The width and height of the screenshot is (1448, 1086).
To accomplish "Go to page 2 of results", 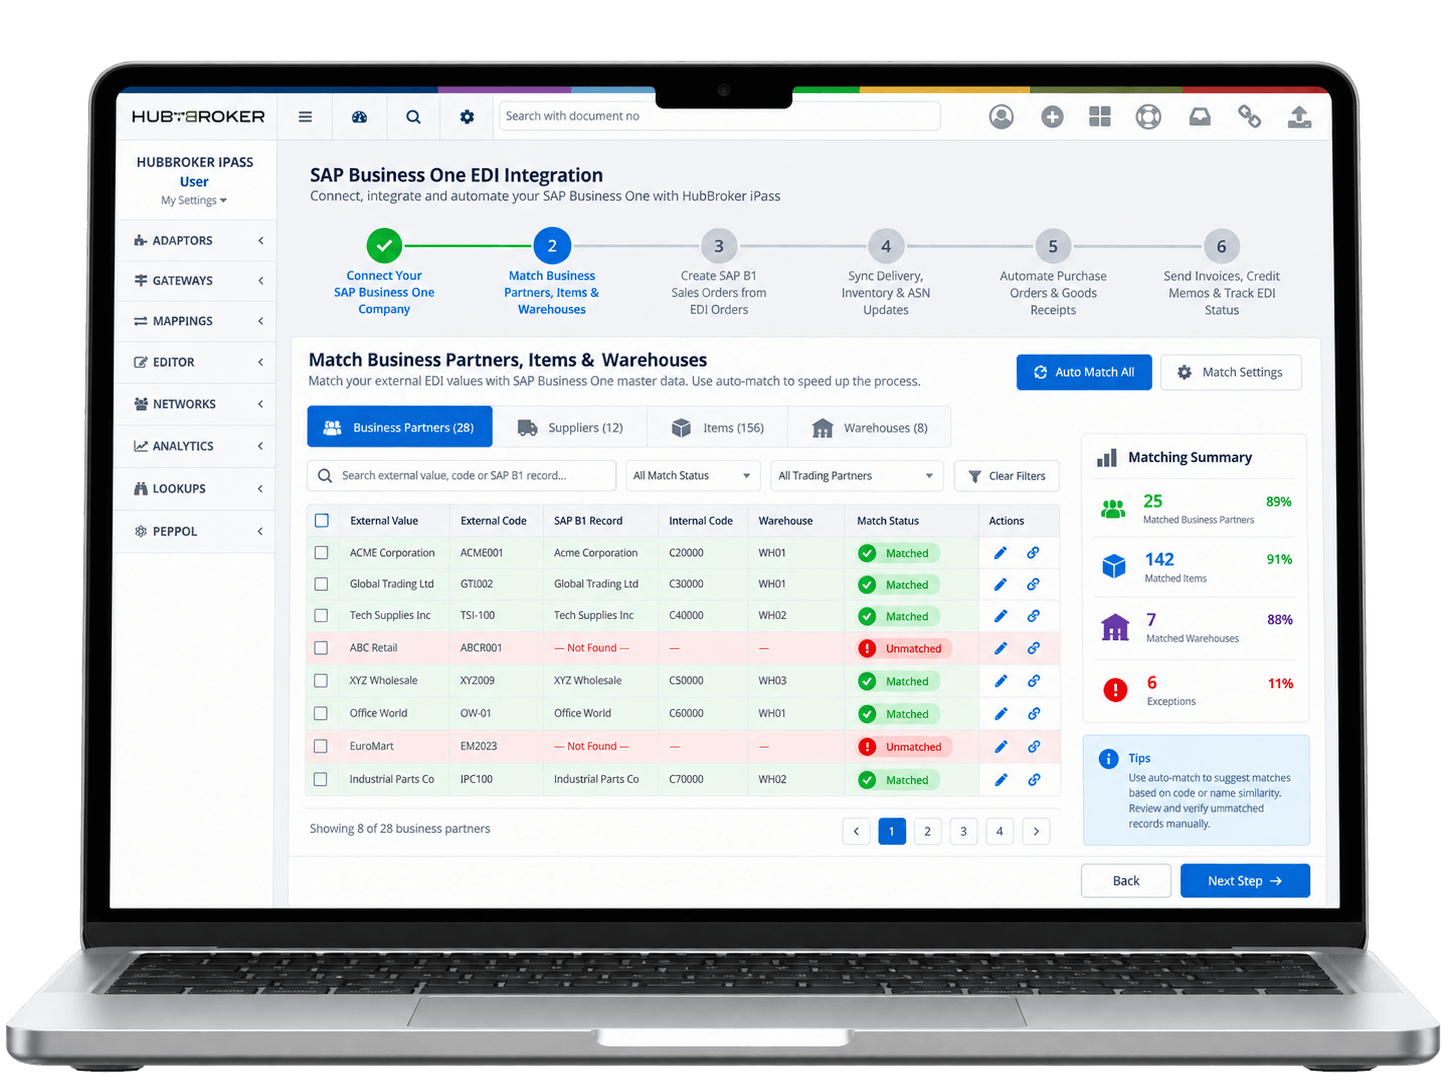I will (x=928, y=831).
